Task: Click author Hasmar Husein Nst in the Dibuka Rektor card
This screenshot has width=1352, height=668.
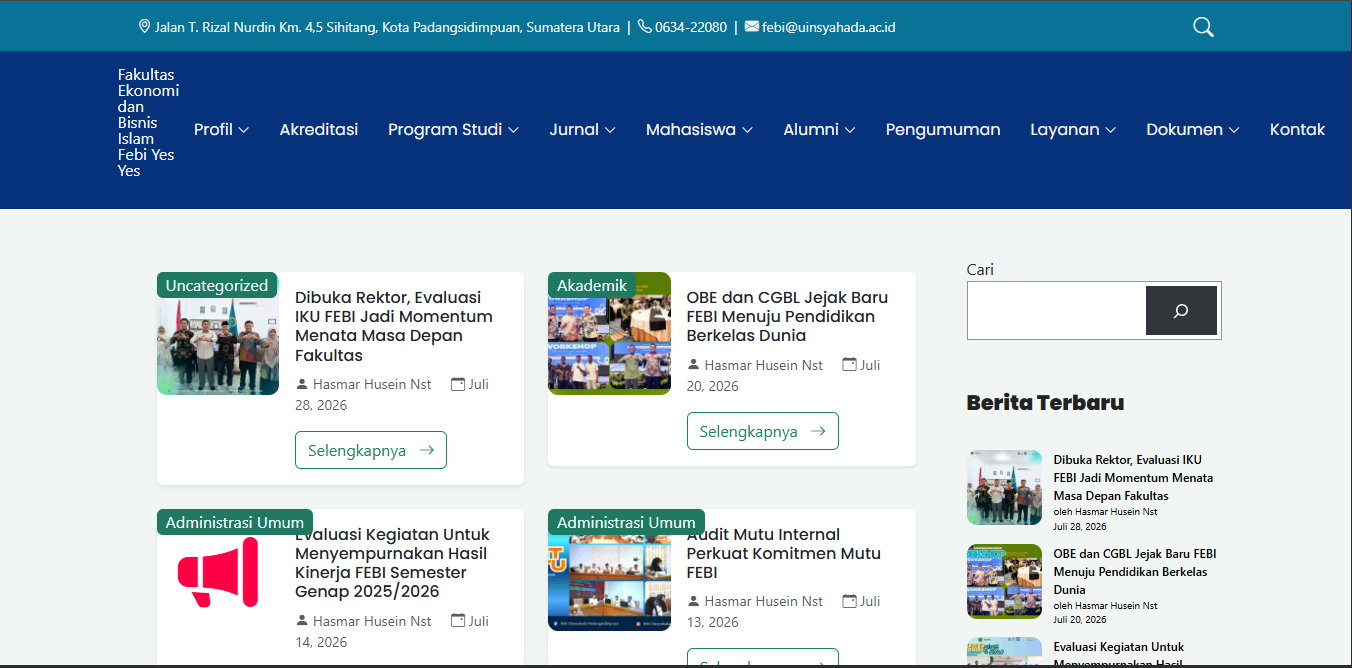Action: pos(372,384)
